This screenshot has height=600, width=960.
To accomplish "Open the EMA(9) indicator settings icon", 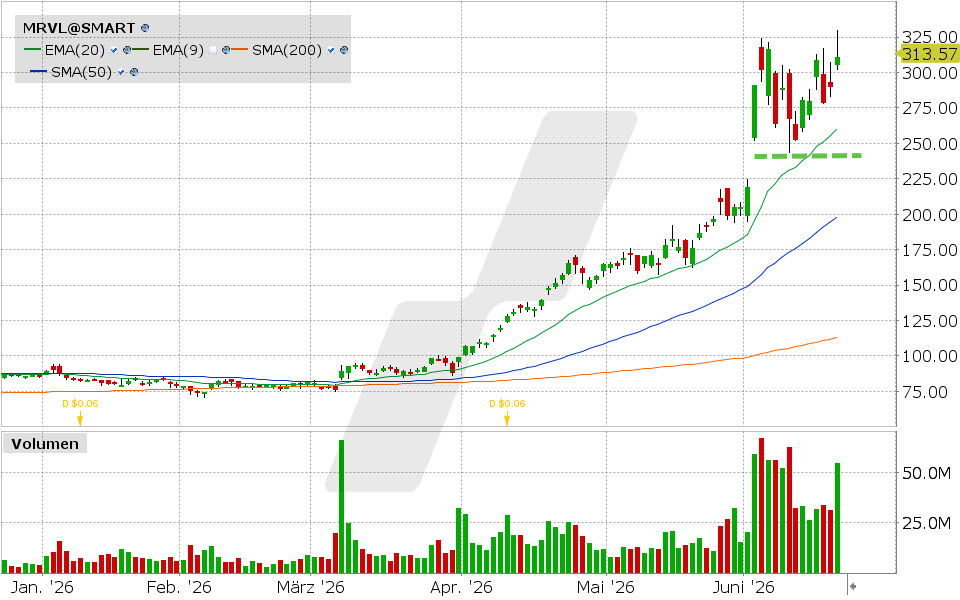I will point(226,50).
